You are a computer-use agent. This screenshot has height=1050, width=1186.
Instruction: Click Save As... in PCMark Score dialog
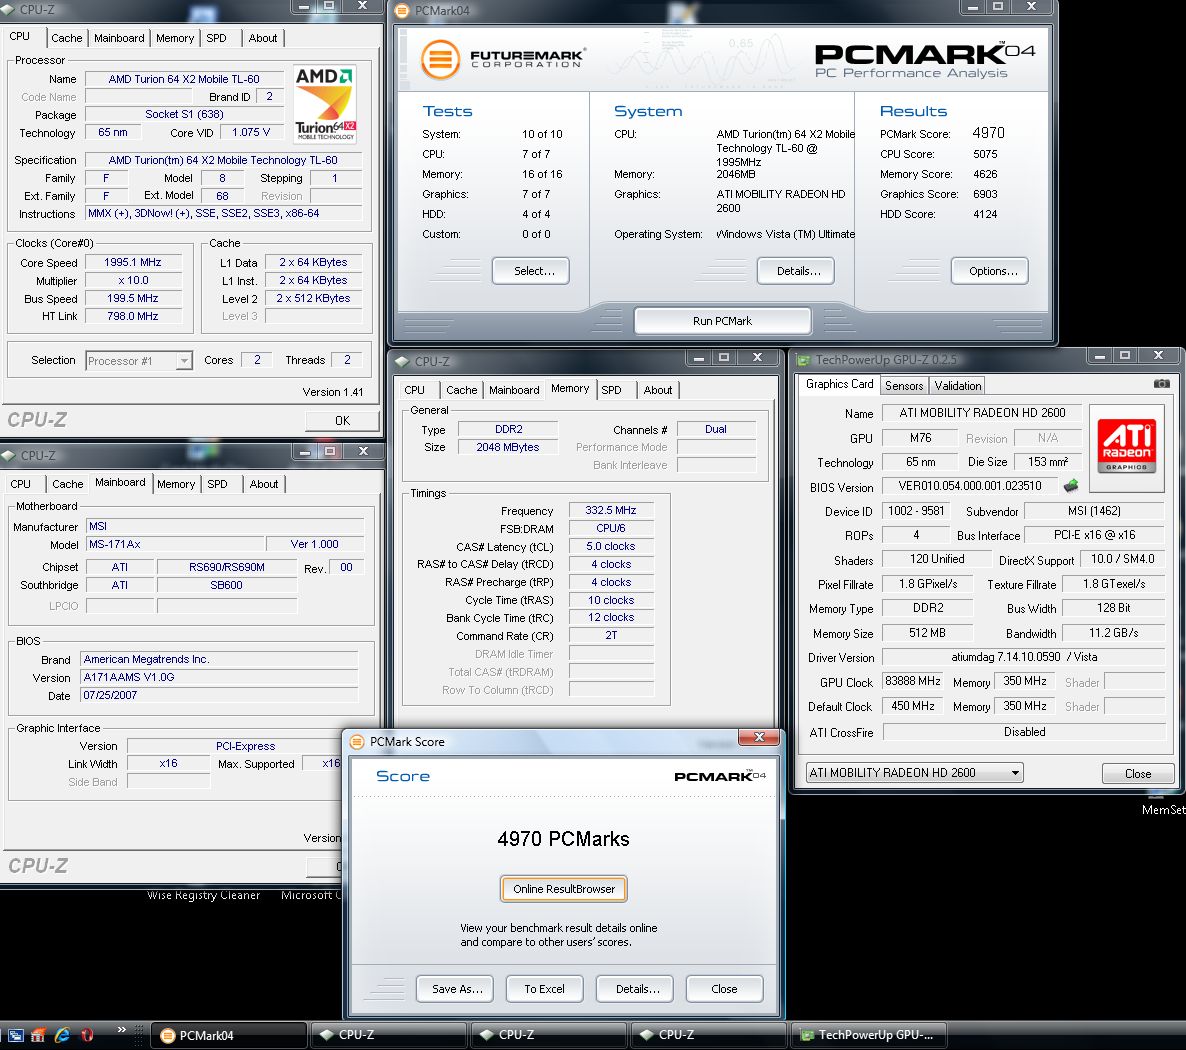tap(457, 989)
